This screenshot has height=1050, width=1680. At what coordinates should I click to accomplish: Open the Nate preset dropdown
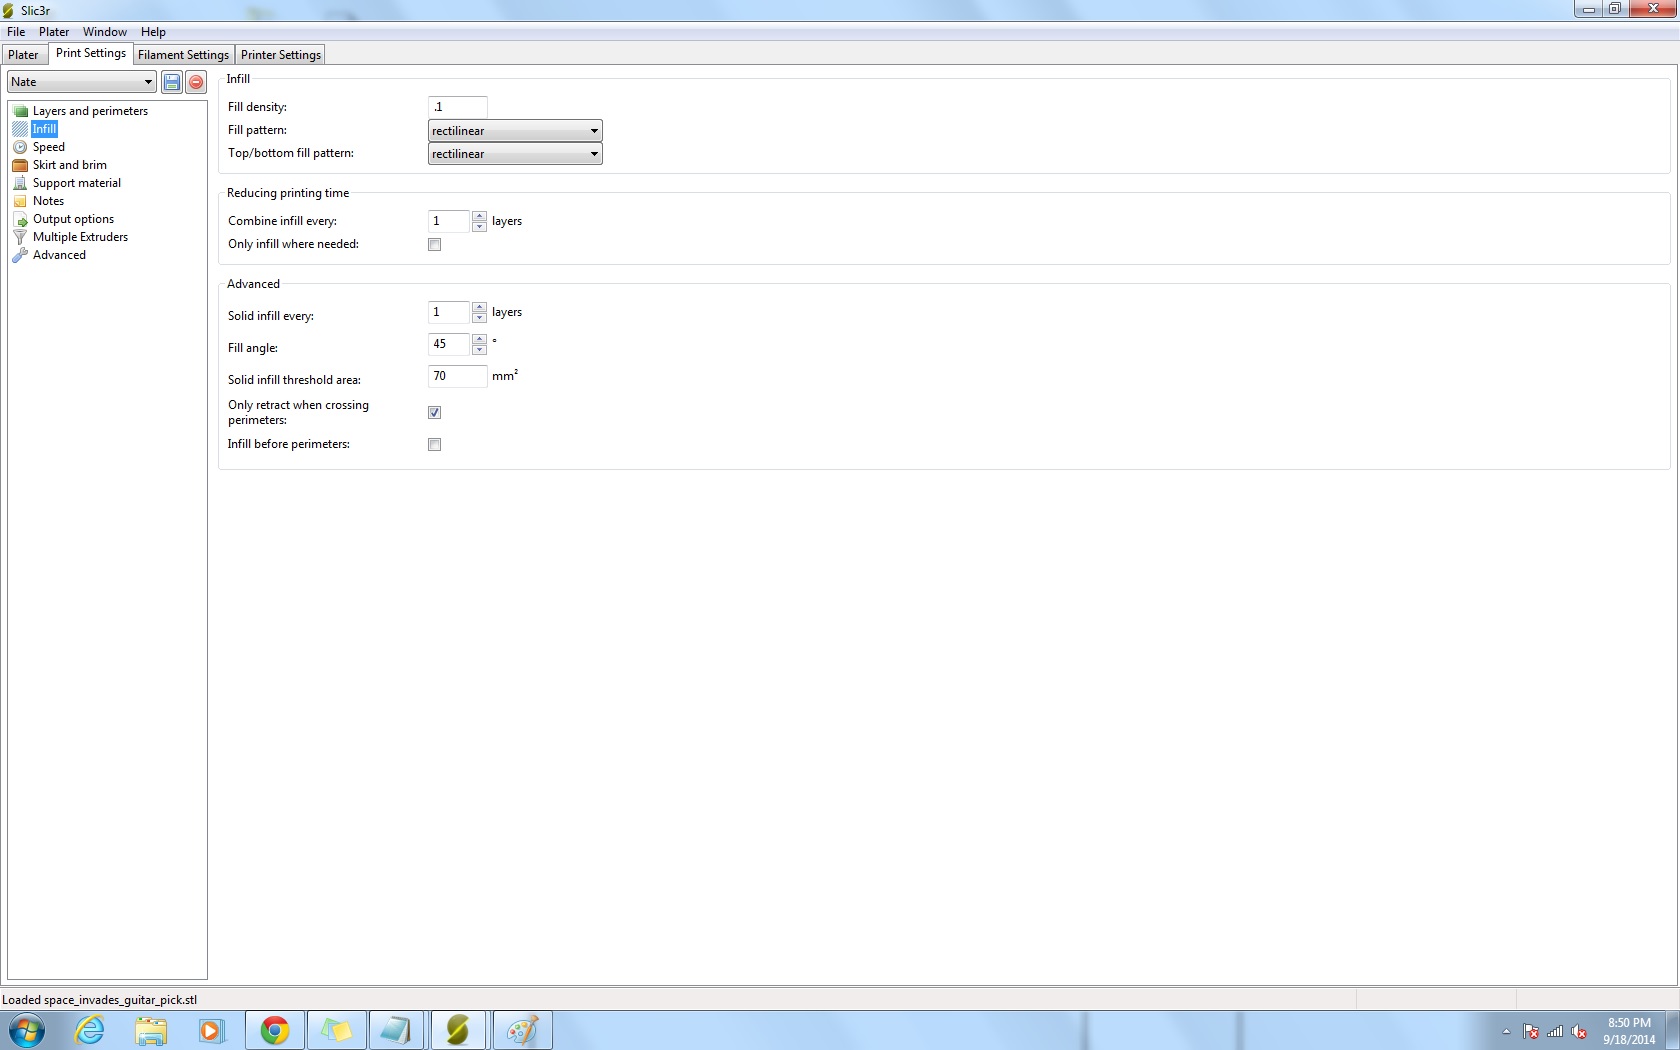(82, 82)
